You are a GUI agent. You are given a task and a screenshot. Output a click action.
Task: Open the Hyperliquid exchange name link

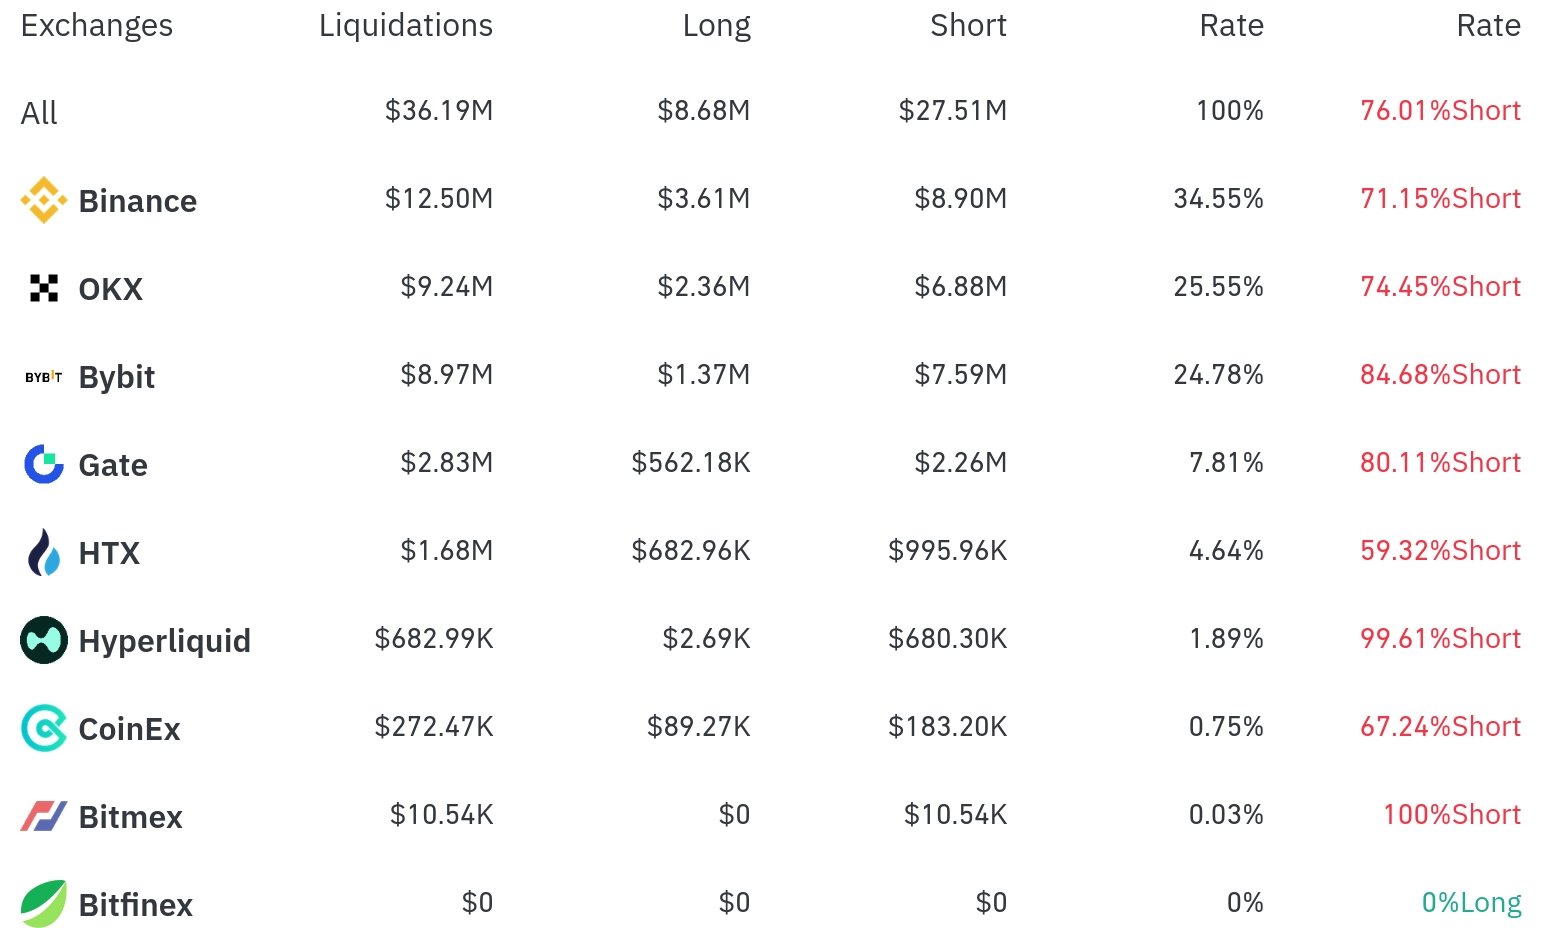point(165,641)
